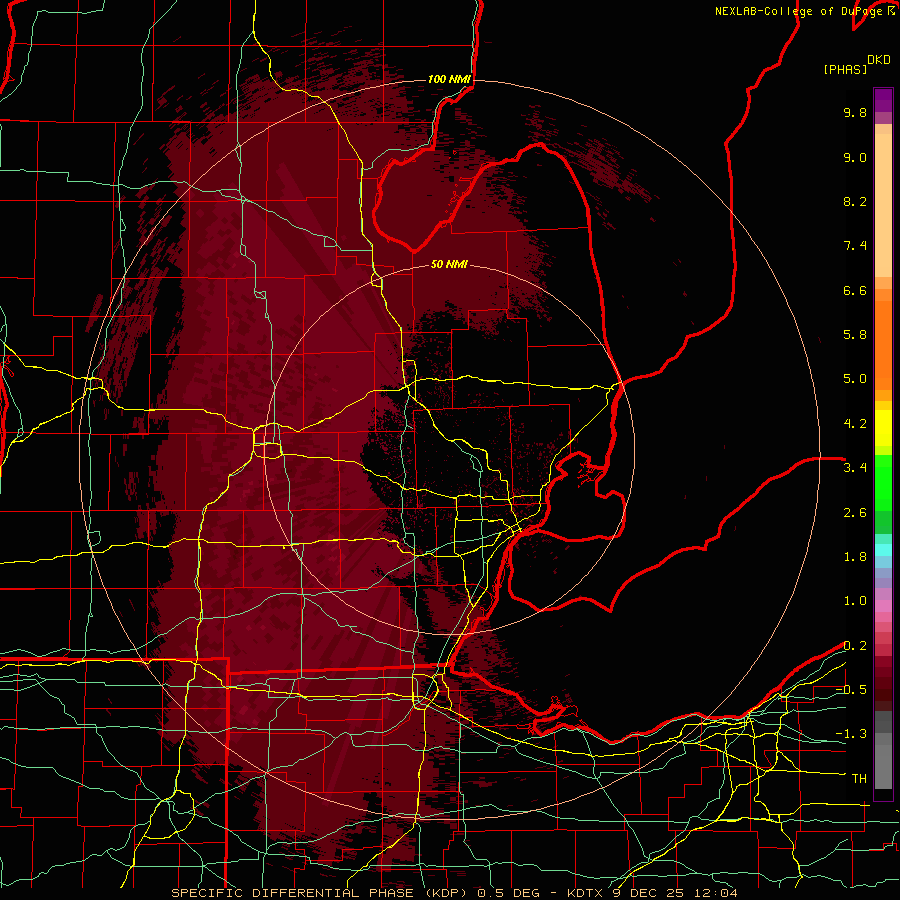Image resolution: width=900 pixels, height=900 pixels.
Task: Click the -1.3 legend value
Action: click(851, 734)
